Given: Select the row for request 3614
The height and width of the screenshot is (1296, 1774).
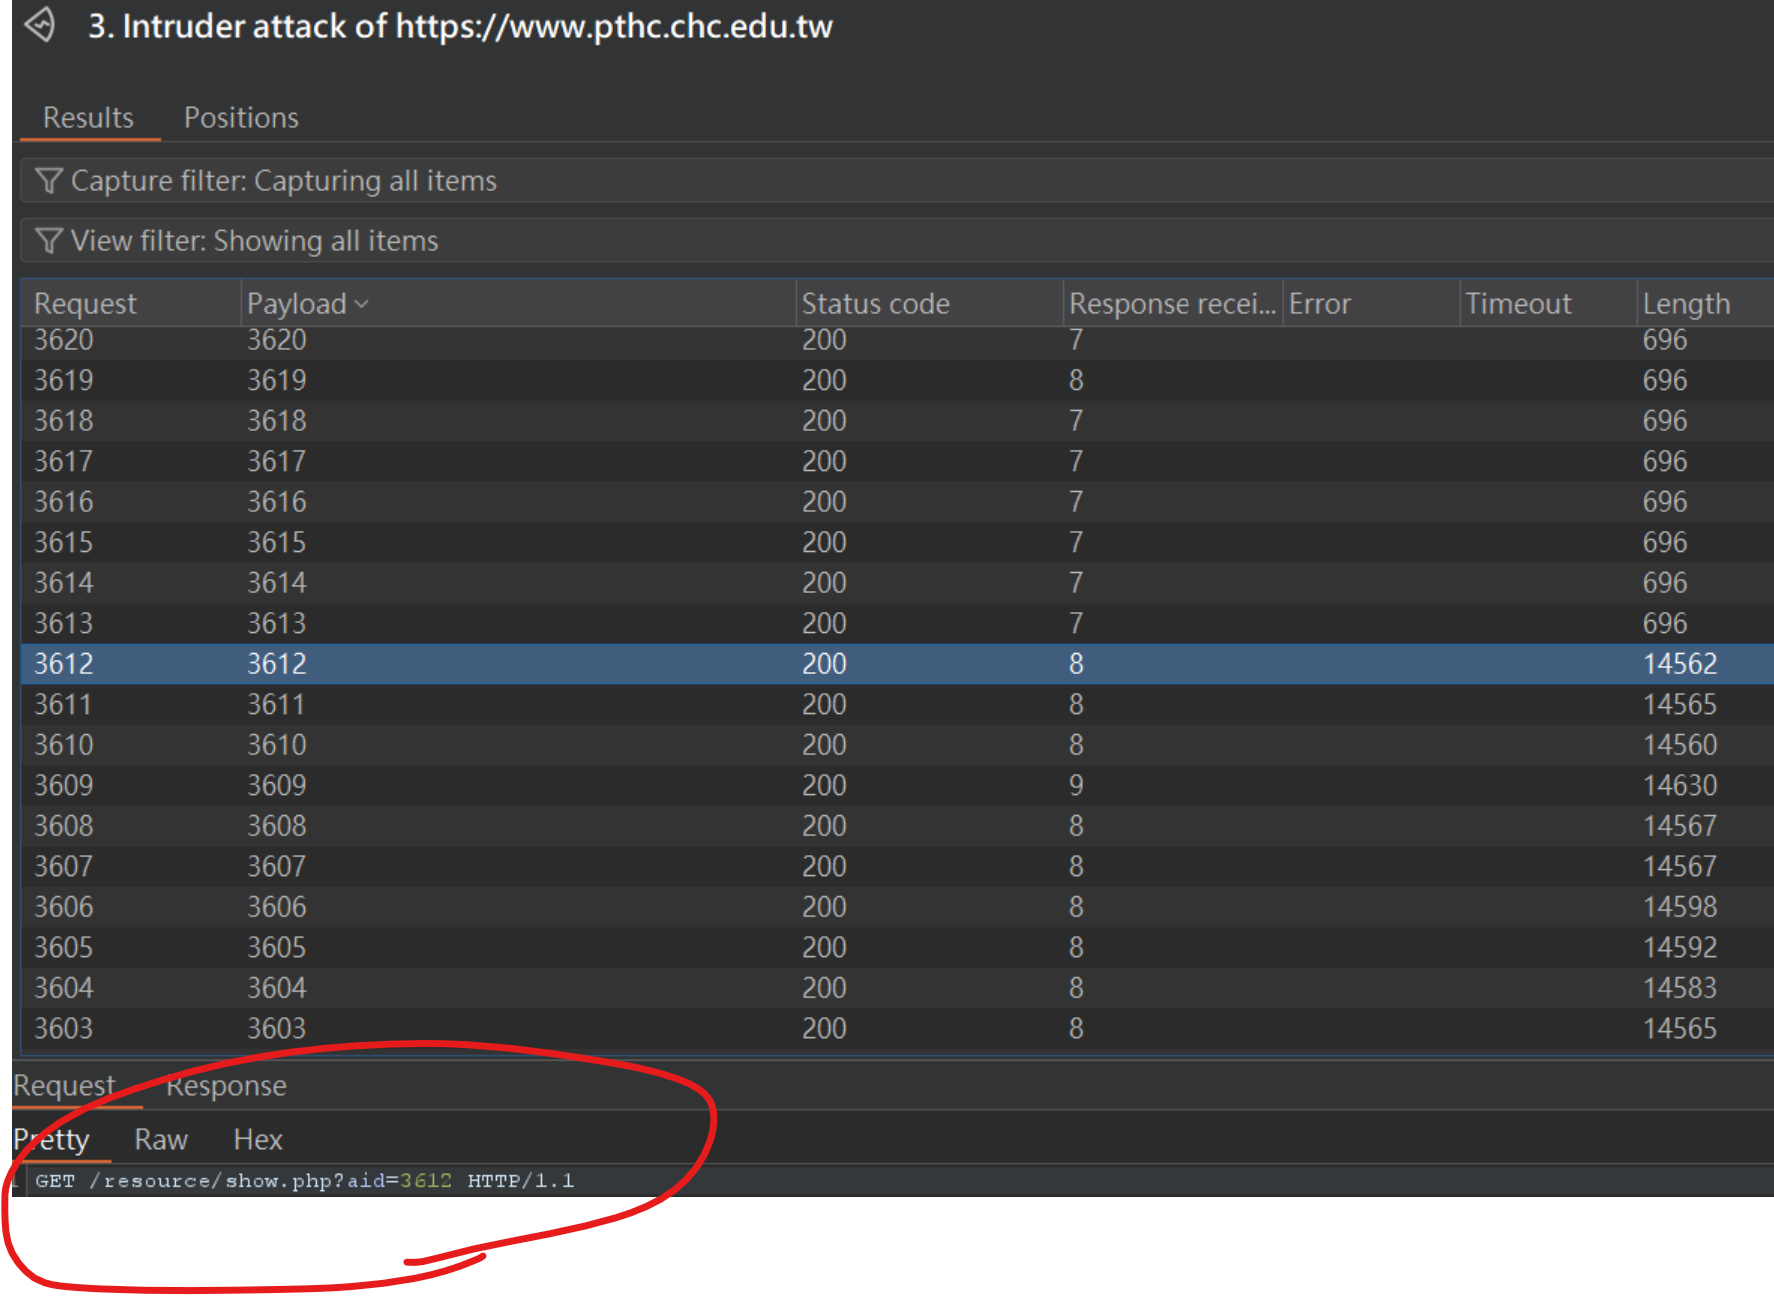Looking at the screenshot, I should click(x=897, y=583).
